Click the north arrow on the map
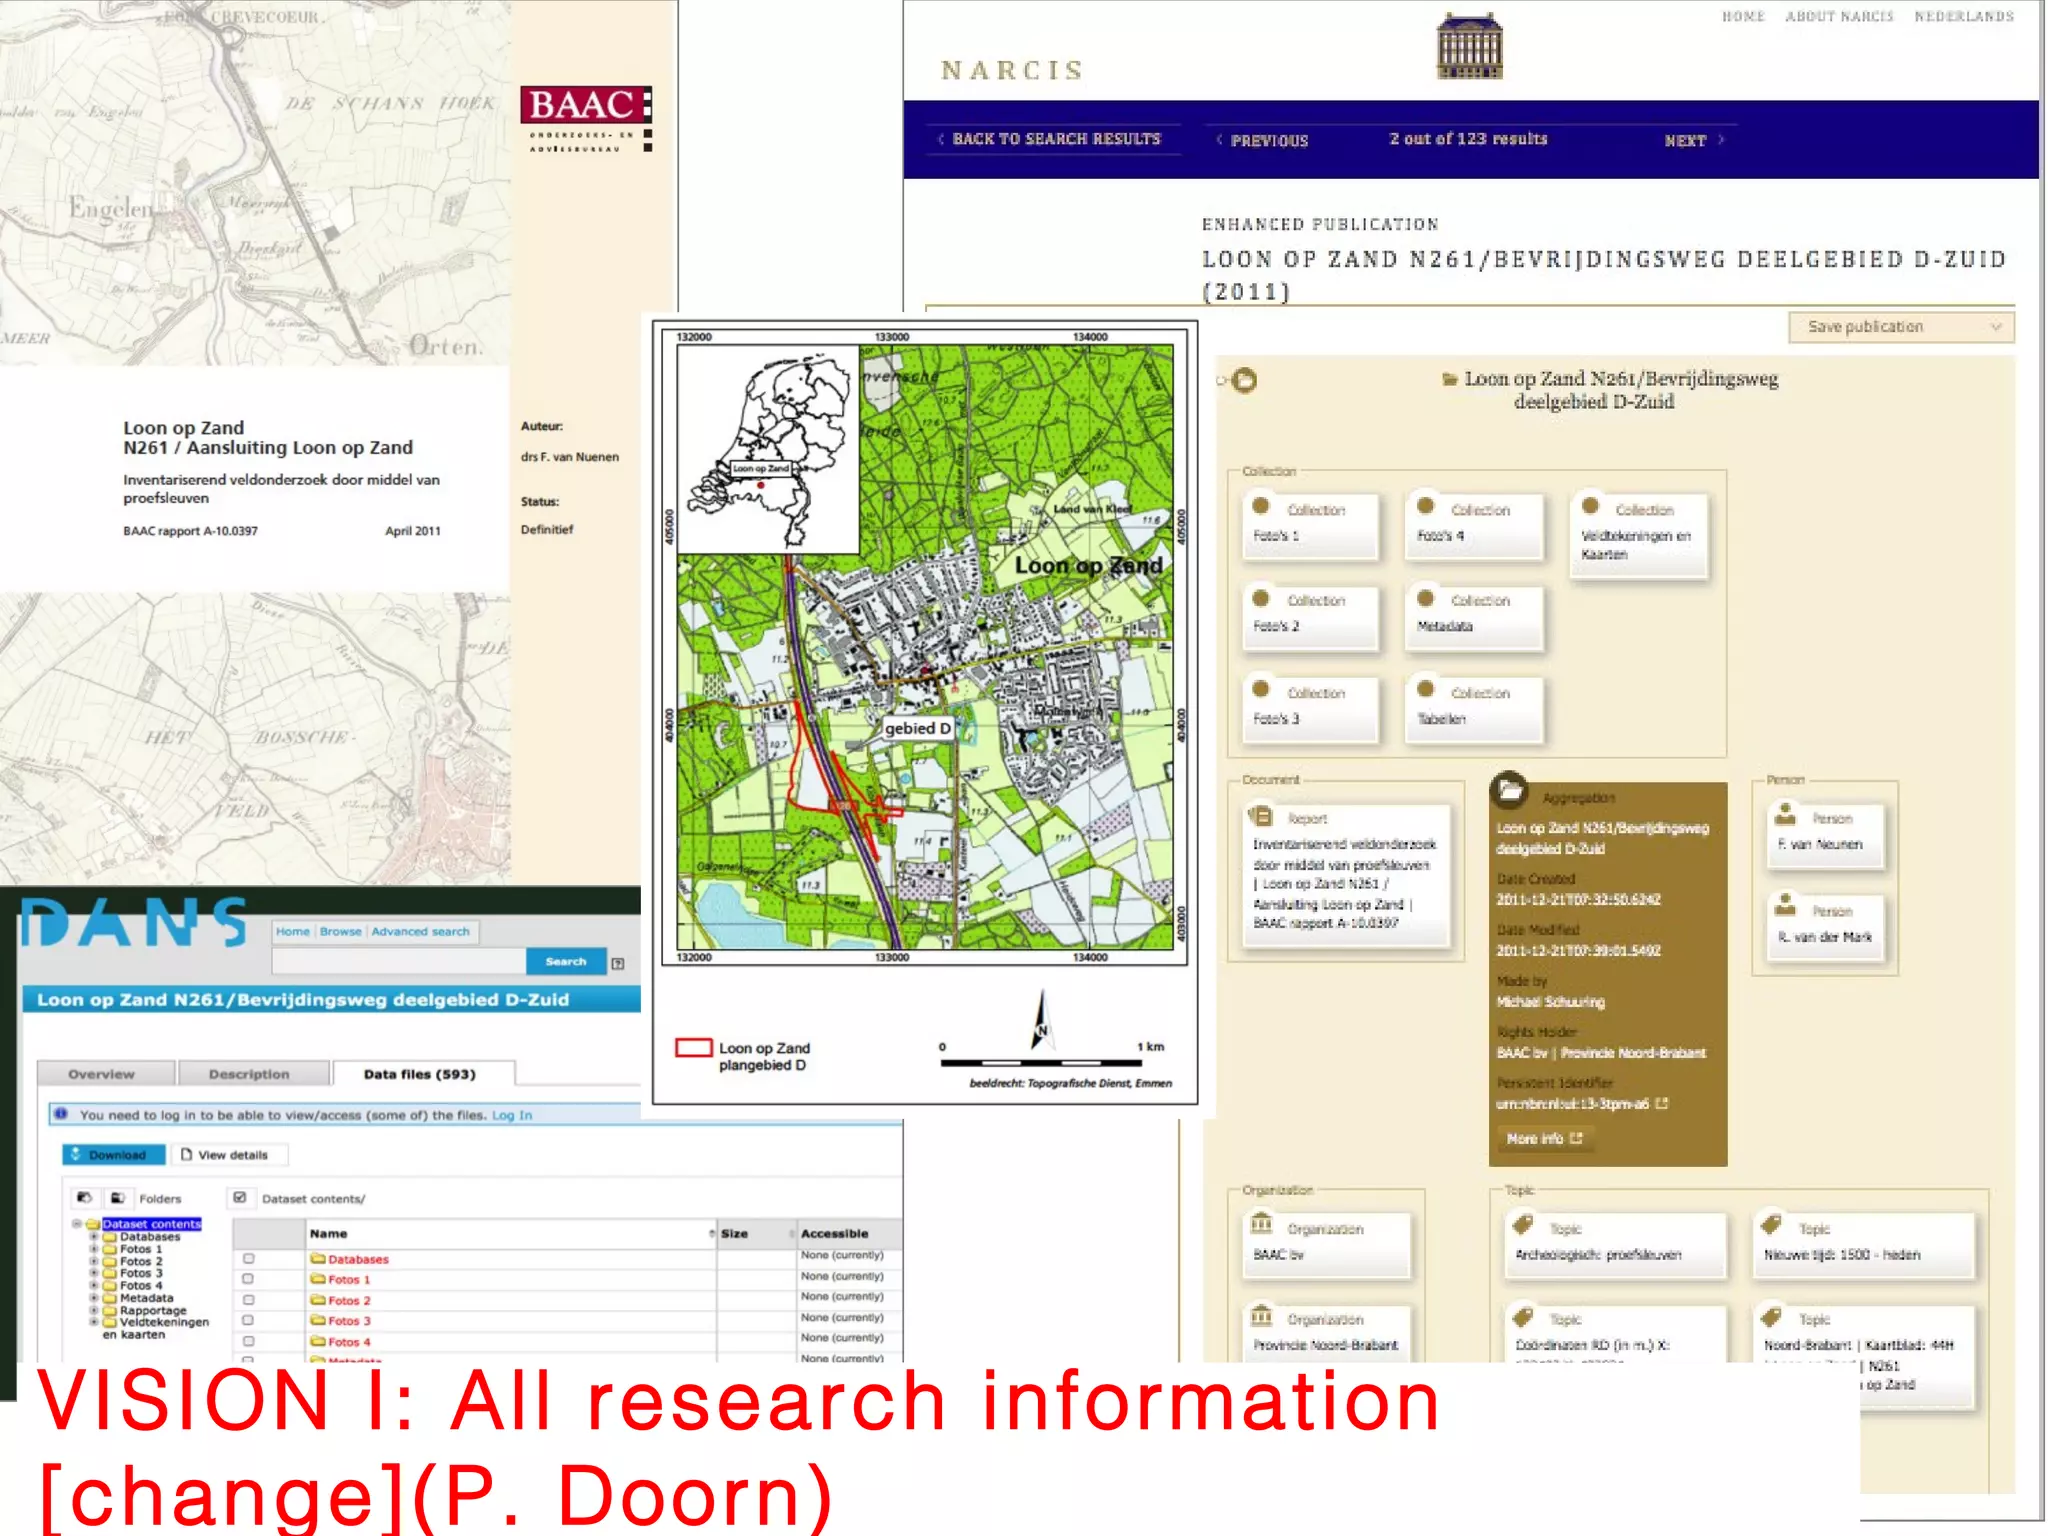The image size is (2048, 1536). [1041, 1021]
